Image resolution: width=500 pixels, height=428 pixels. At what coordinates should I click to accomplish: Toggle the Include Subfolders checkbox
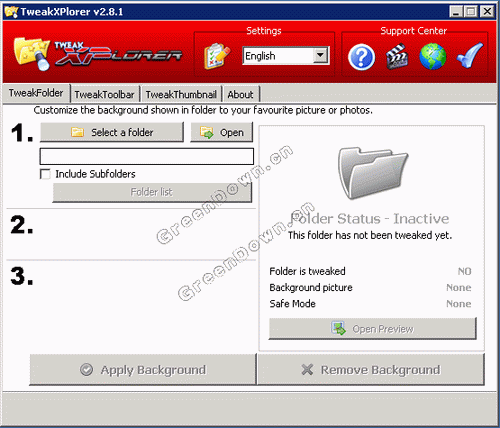point(45,174)
